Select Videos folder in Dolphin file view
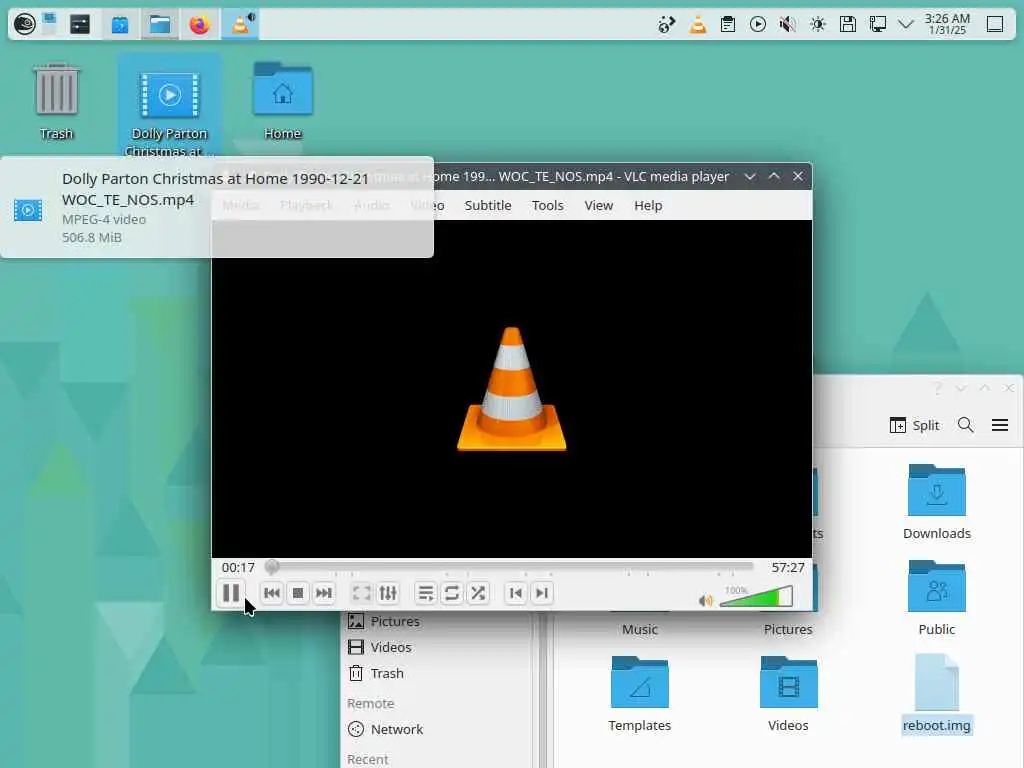This screenshot has height=768, width=1024. pyautogui.click(x=788, y=694)
